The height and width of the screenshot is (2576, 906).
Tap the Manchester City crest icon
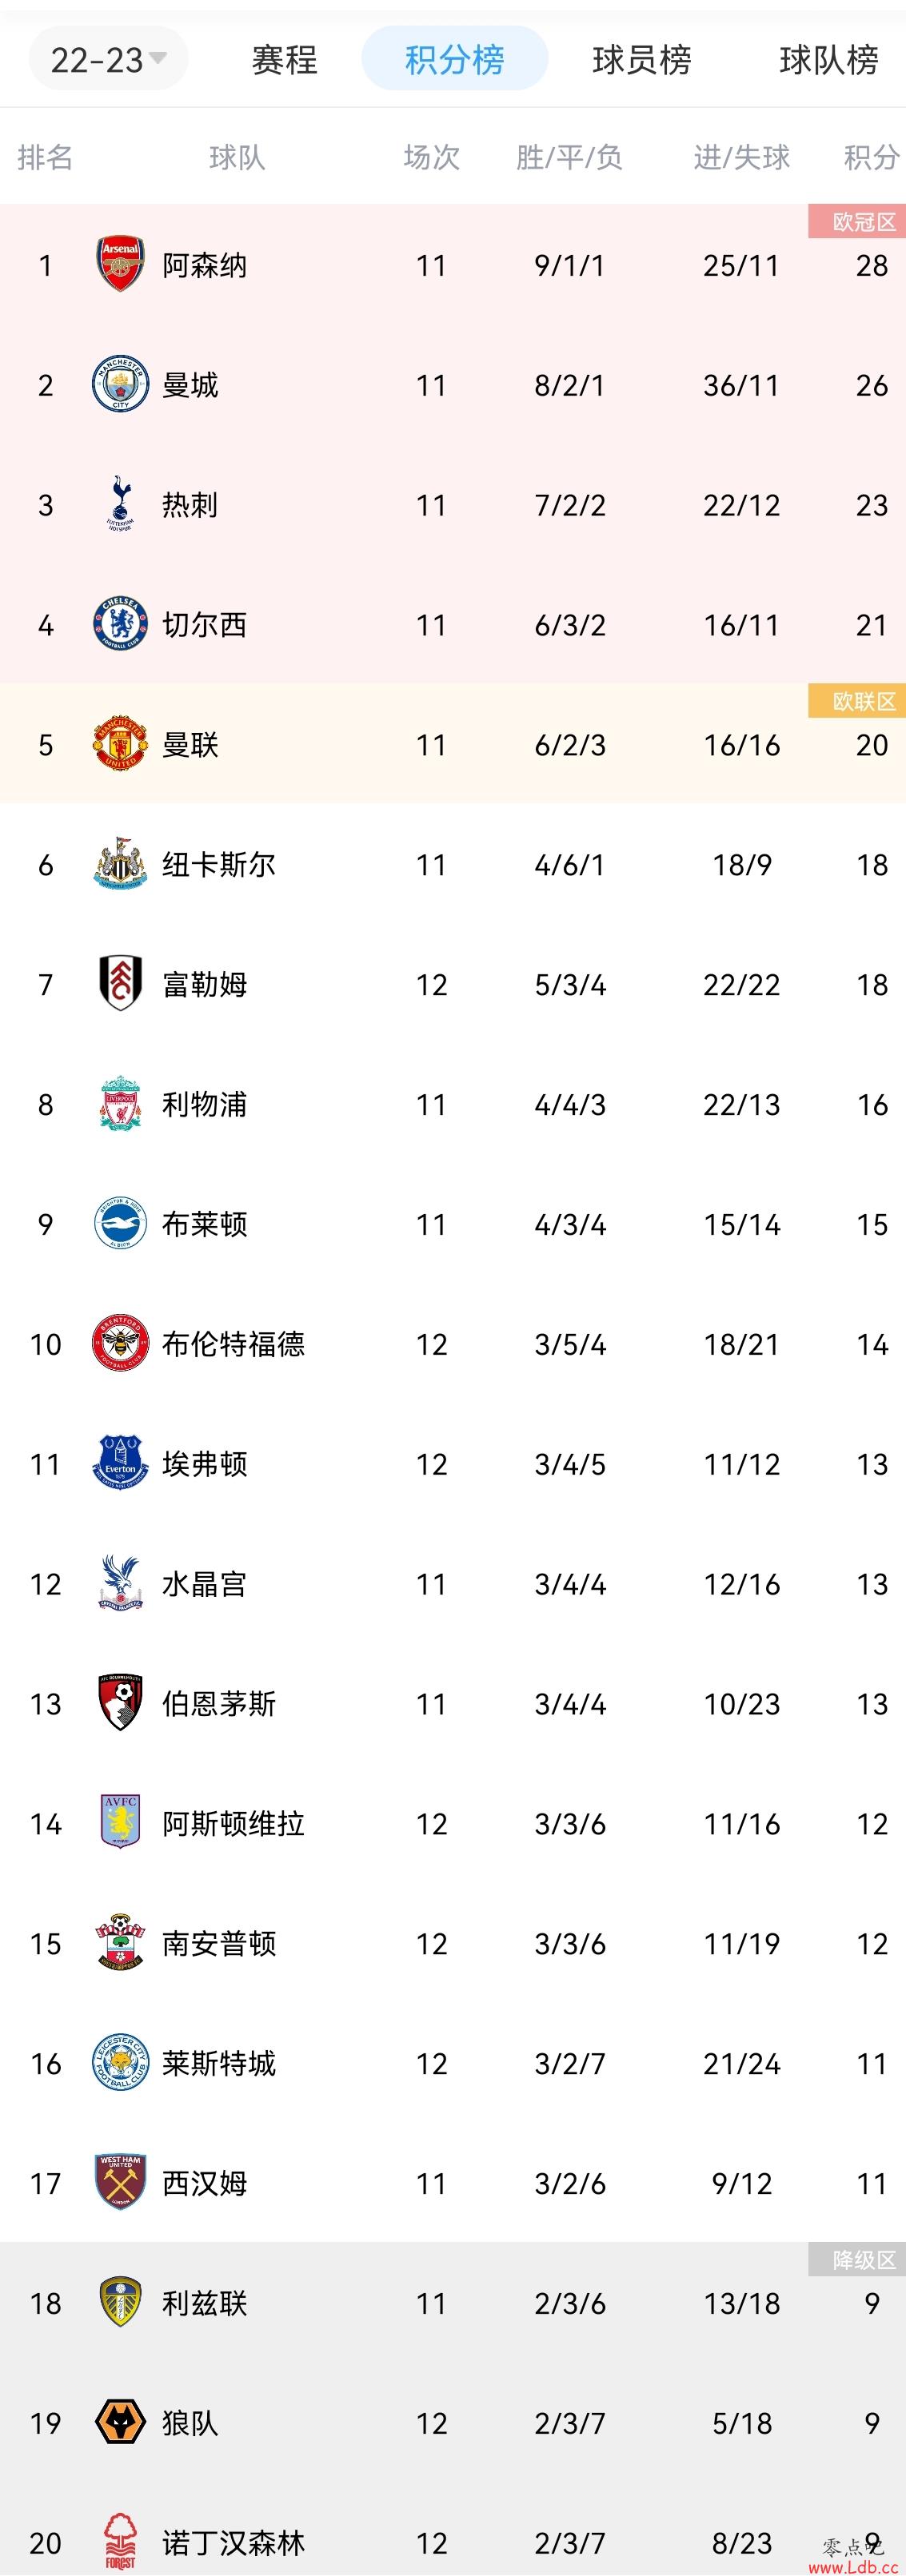point(120,385)
